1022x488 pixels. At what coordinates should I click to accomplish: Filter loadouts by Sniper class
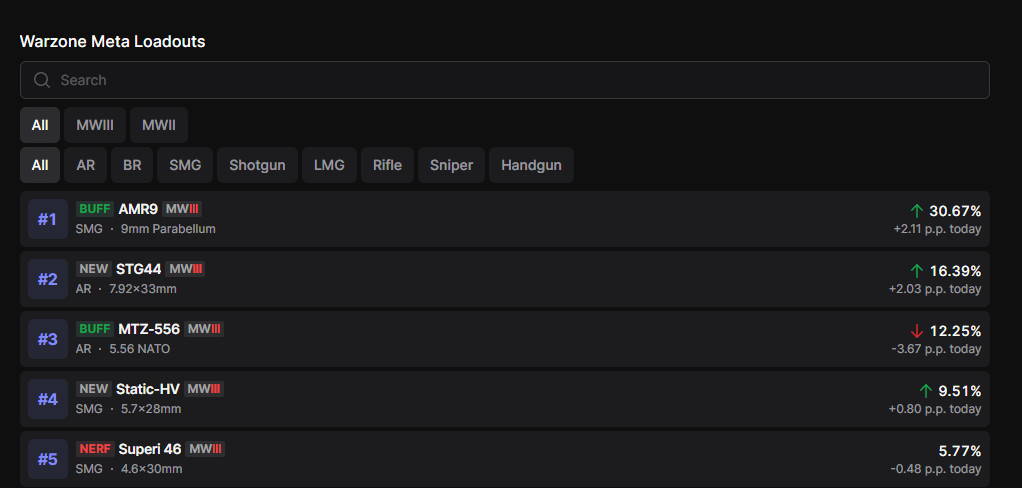pos(451,165)
